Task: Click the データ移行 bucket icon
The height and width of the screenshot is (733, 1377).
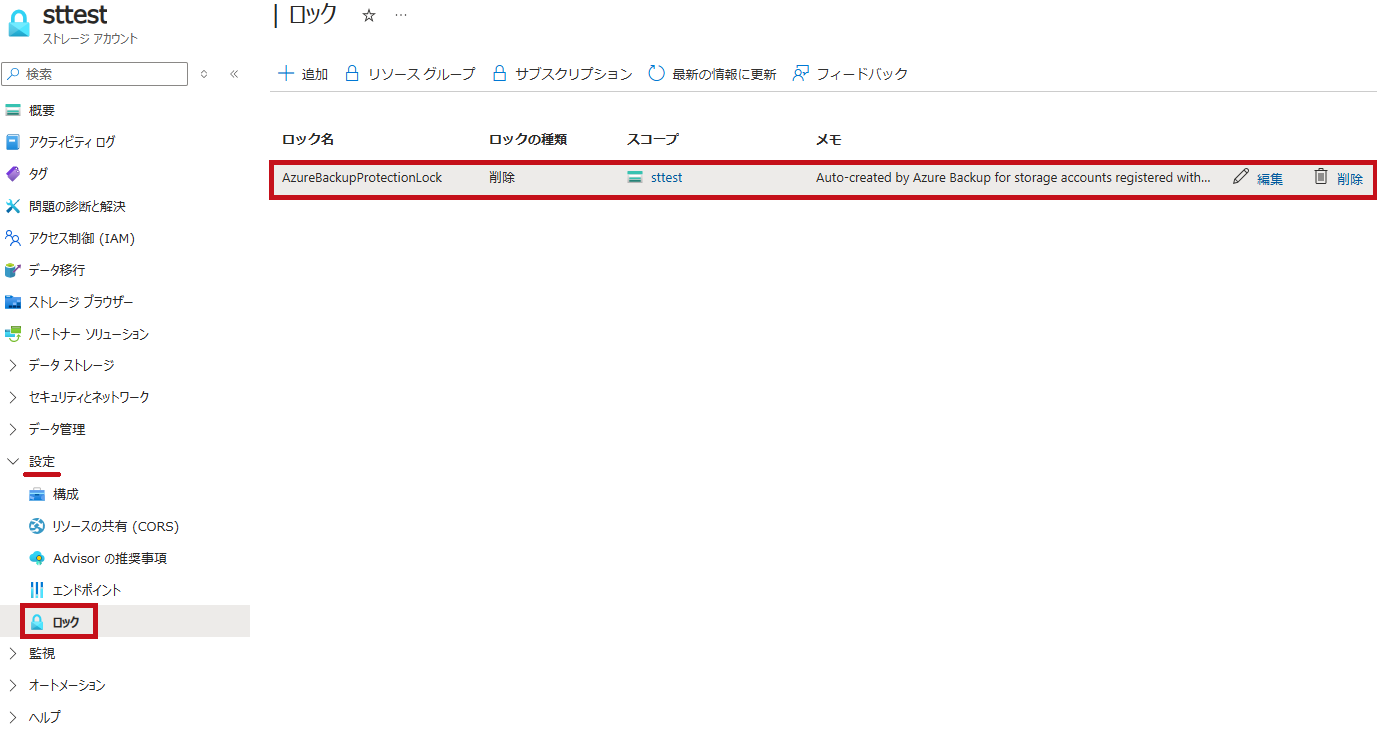Action: tap(13, 270)
